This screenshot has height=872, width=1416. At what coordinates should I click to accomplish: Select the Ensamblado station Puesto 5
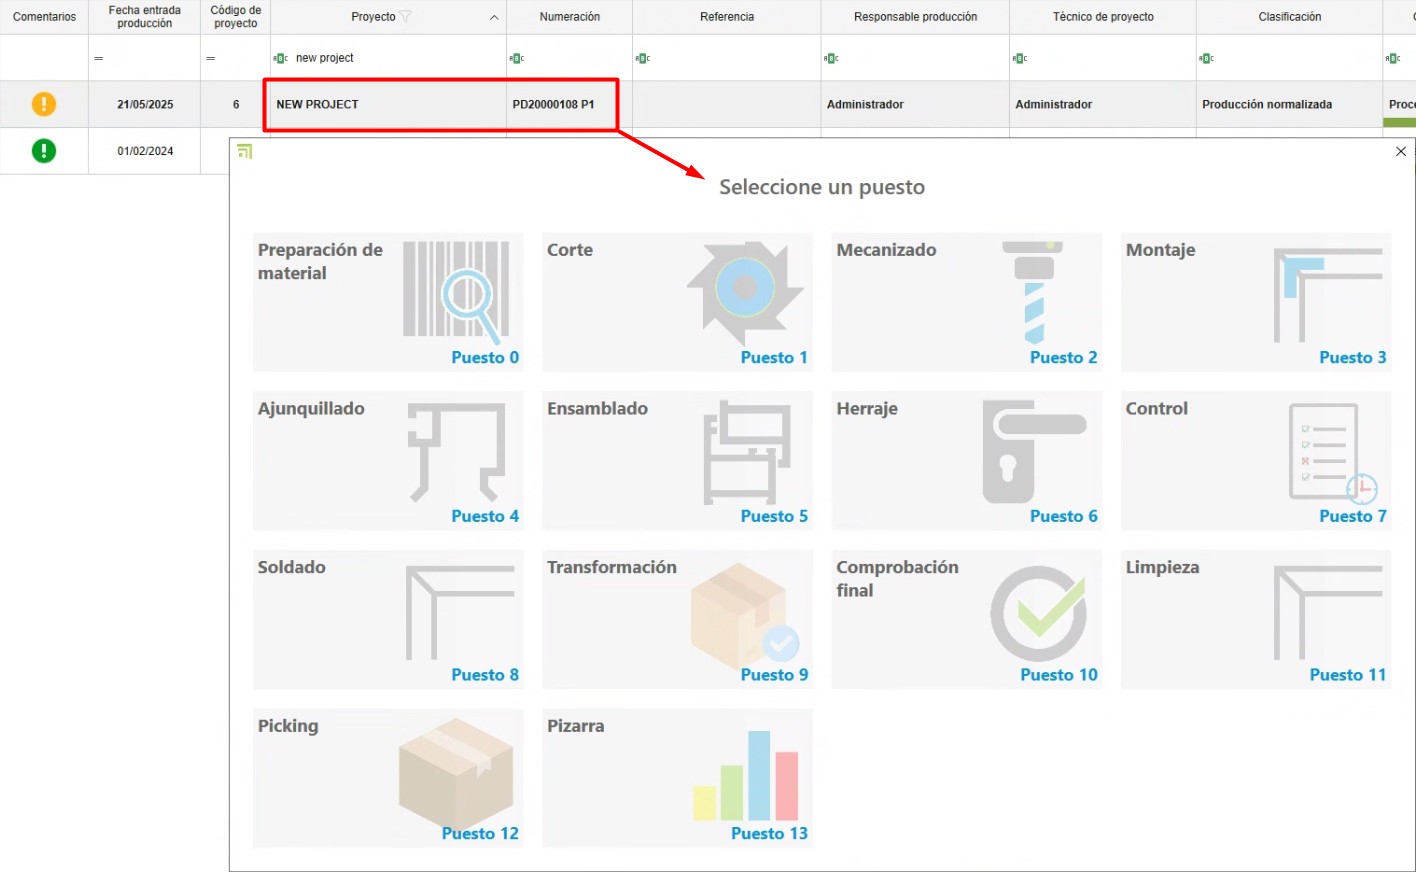(x=677, y=461)
